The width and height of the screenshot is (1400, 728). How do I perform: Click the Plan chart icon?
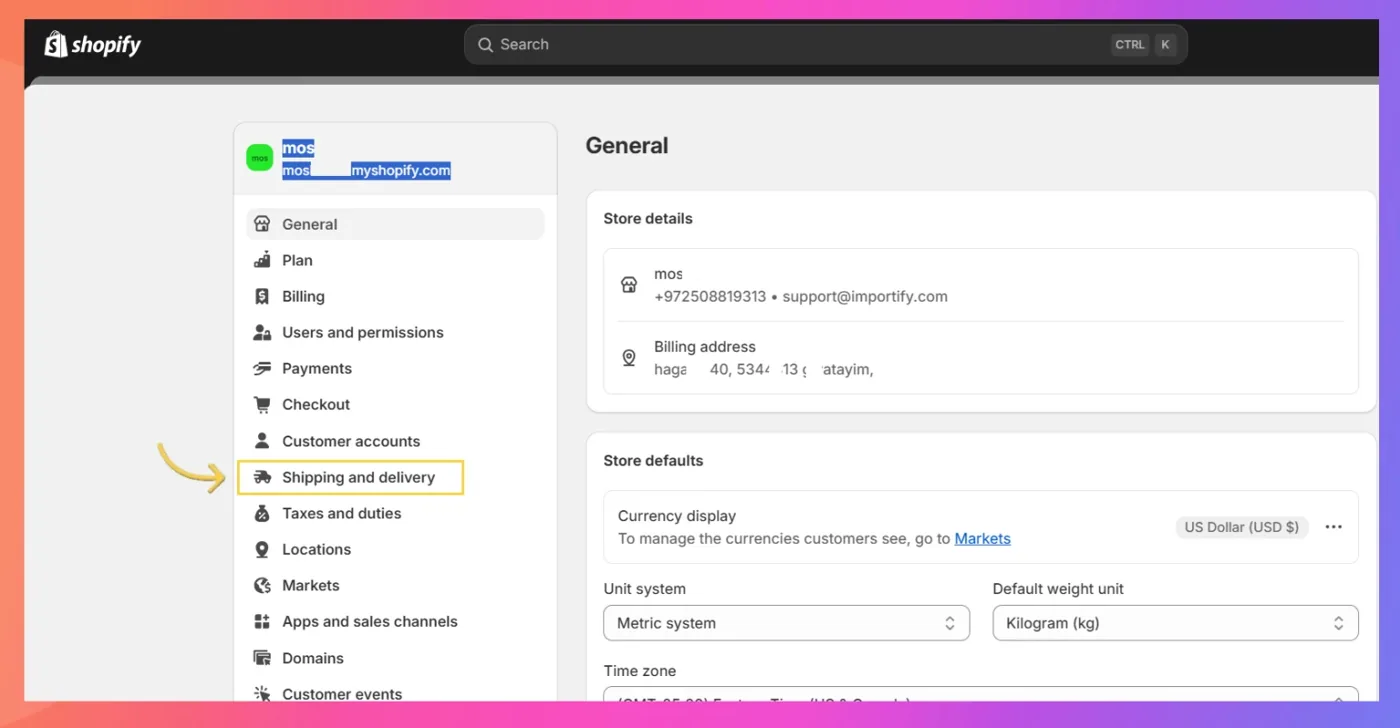[262, 260]
